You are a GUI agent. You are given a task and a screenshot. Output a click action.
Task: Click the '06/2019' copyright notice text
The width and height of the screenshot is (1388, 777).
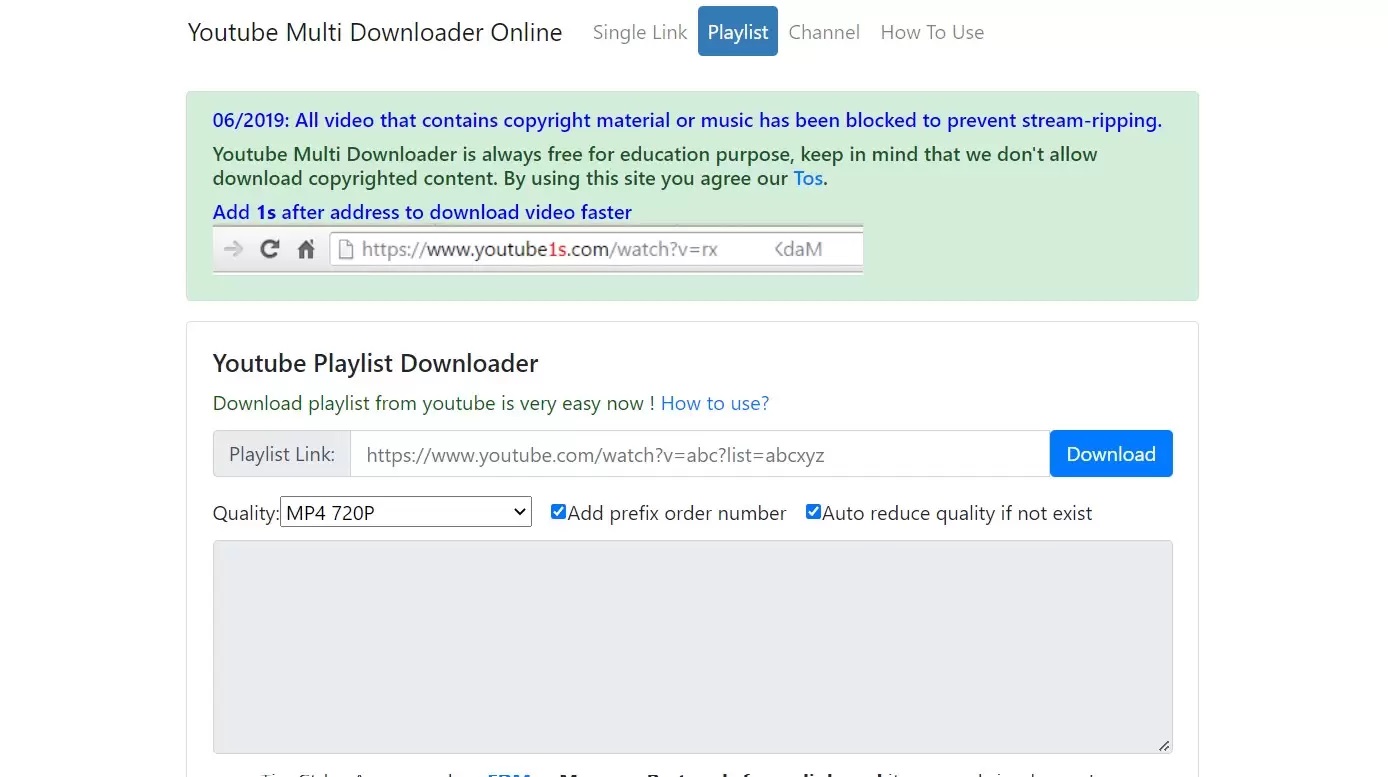687,121
